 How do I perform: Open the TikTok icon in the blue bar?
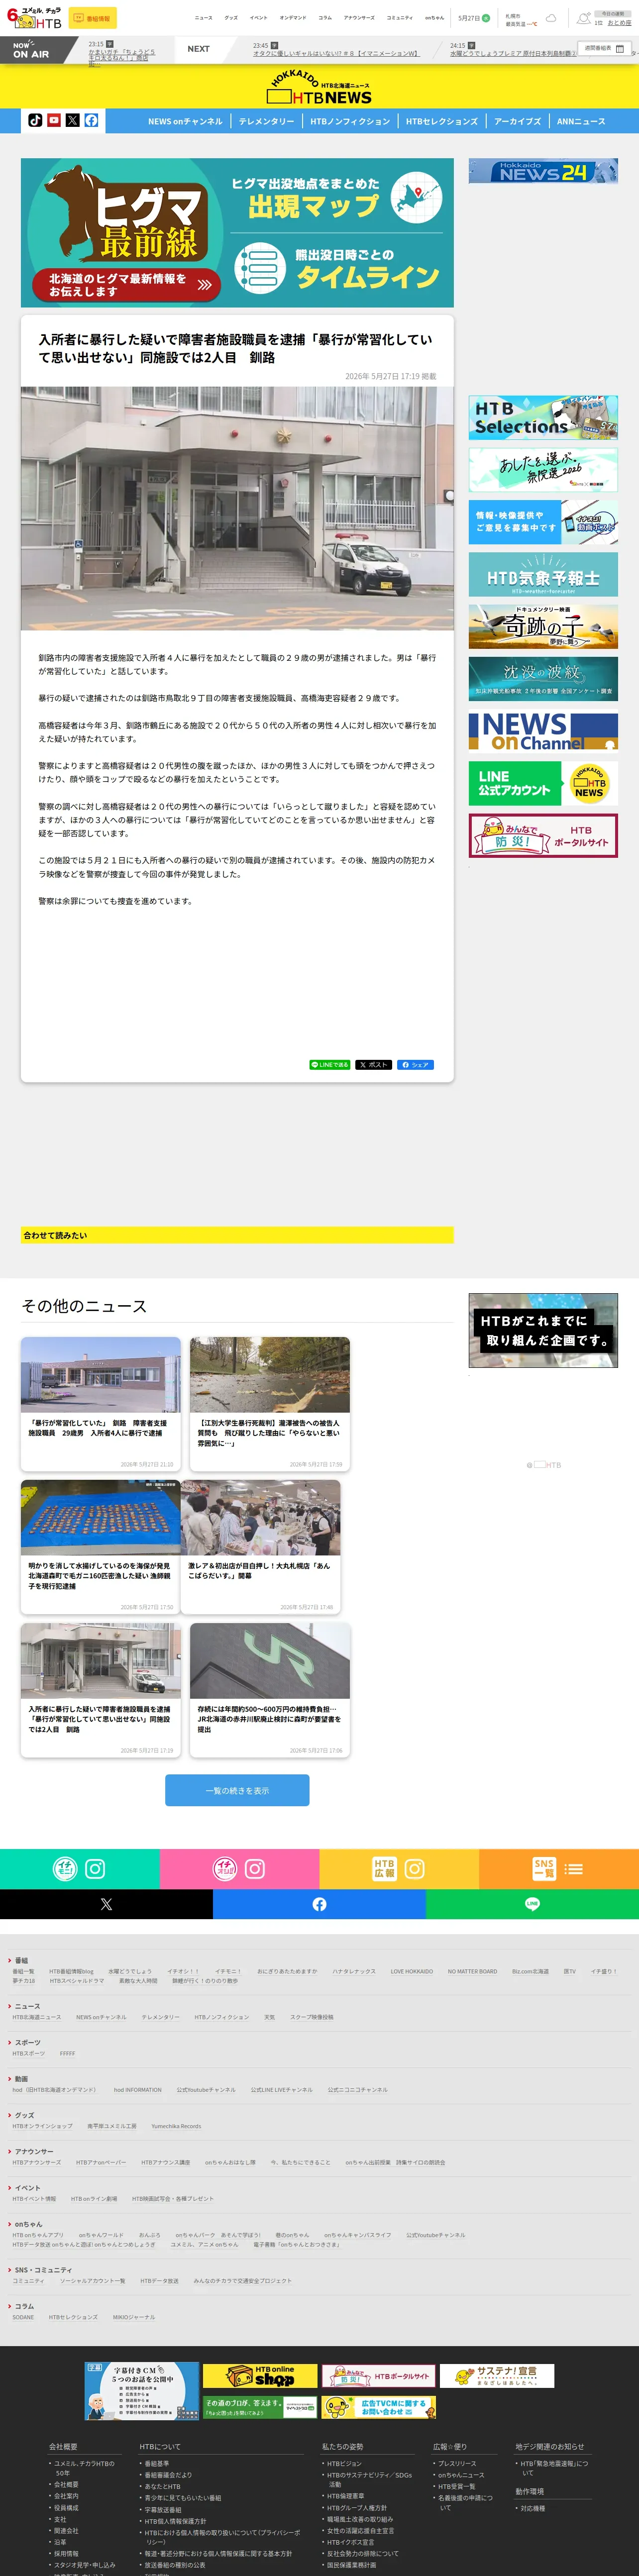(35, 120)
